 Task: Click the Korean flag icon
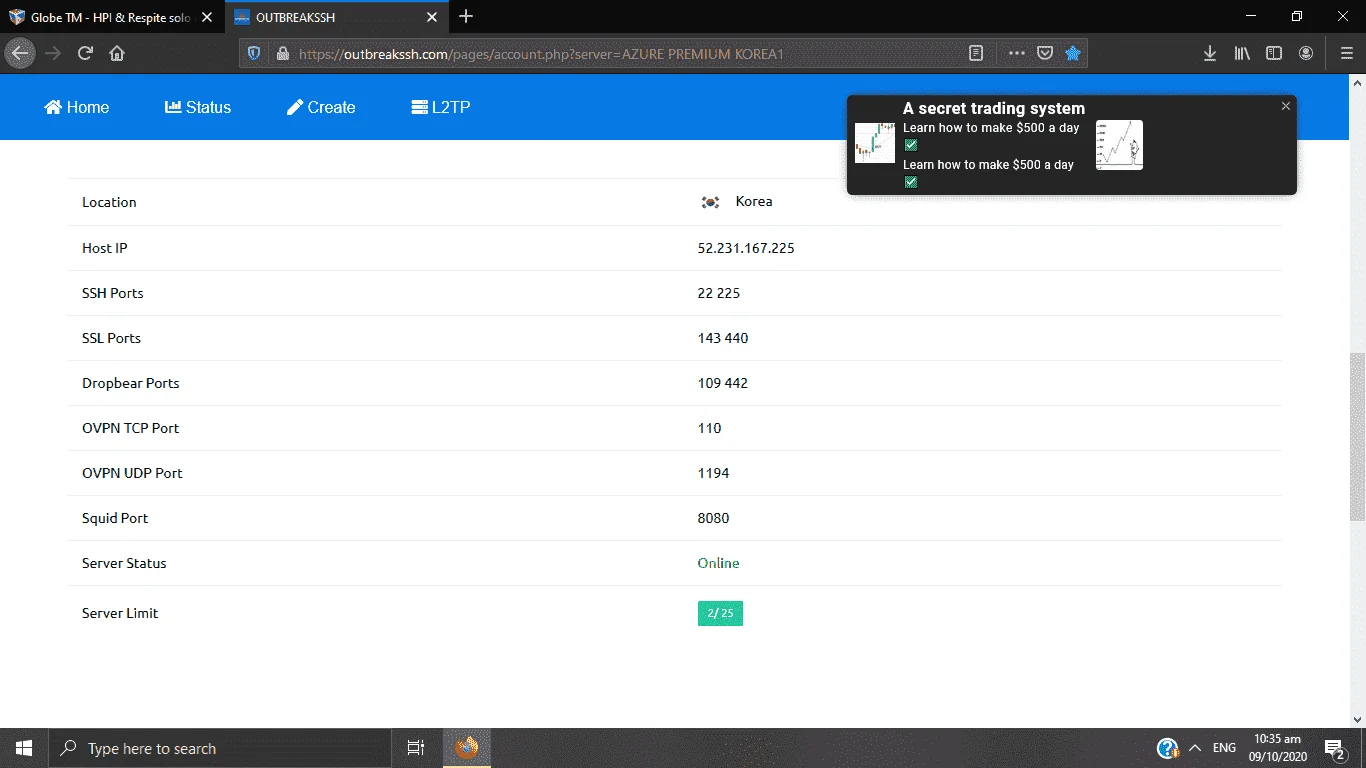tap(710, 202)
